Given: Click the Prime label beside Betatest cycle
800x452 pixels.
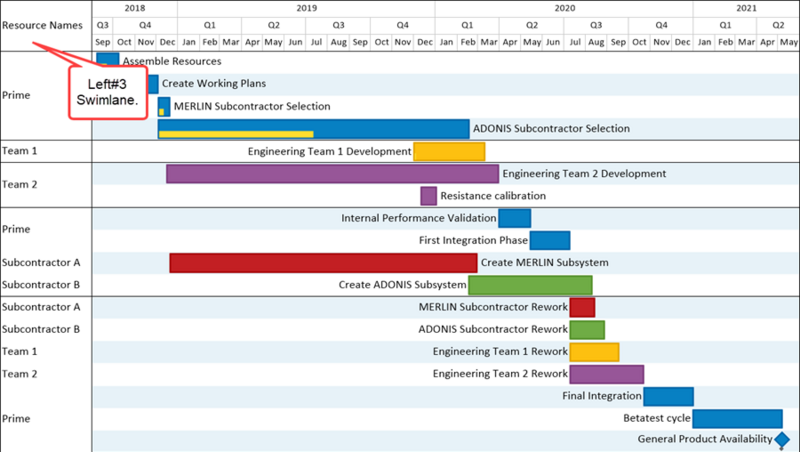Looking at the screenshot, I should click(16, 419).
